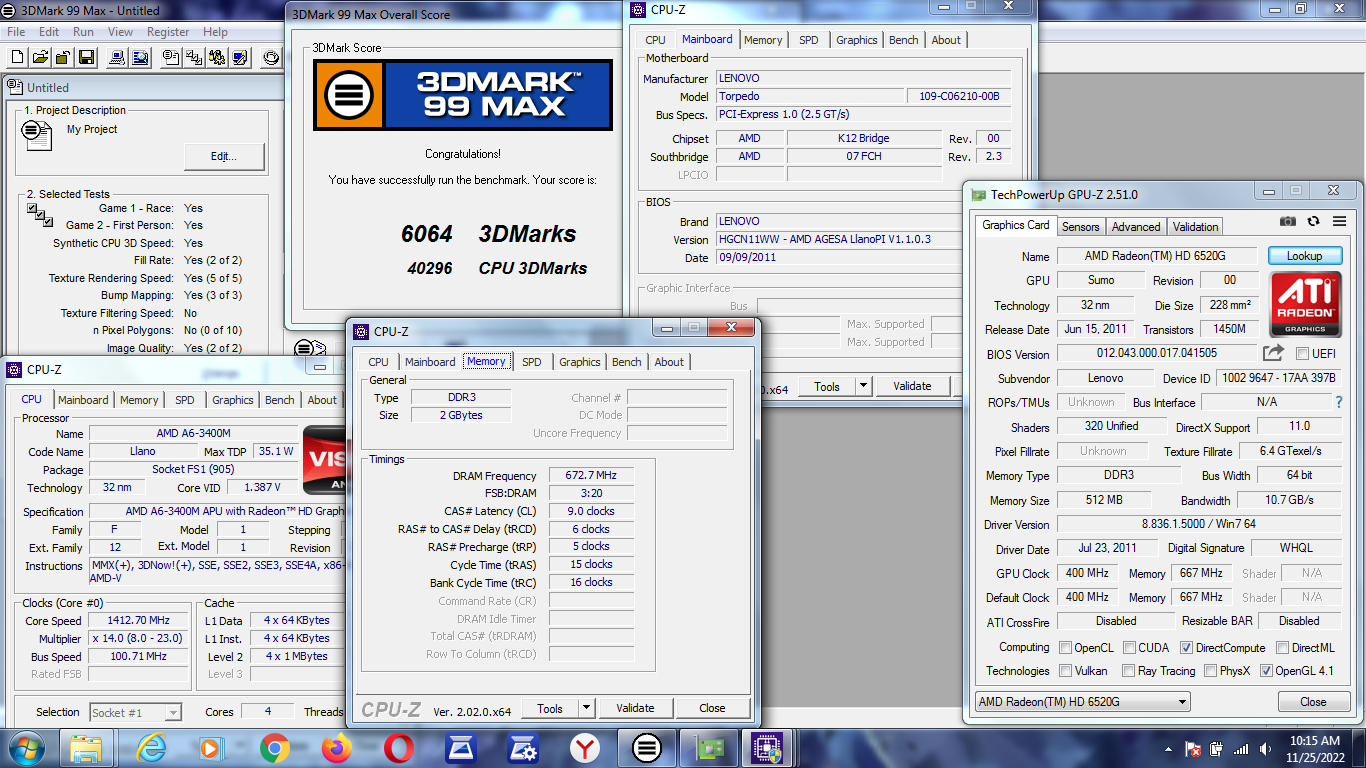Click the GPU-Z camera screenshot icon
Image resolution: width=1366 pixels, height=768 pixels.
[x=1288, y=221]
